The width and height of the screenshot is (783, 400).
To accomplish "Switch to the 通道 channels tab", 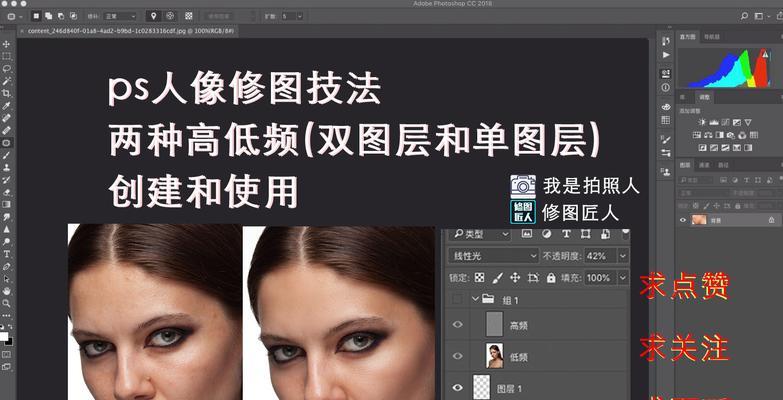I will (x=704, y=165).
